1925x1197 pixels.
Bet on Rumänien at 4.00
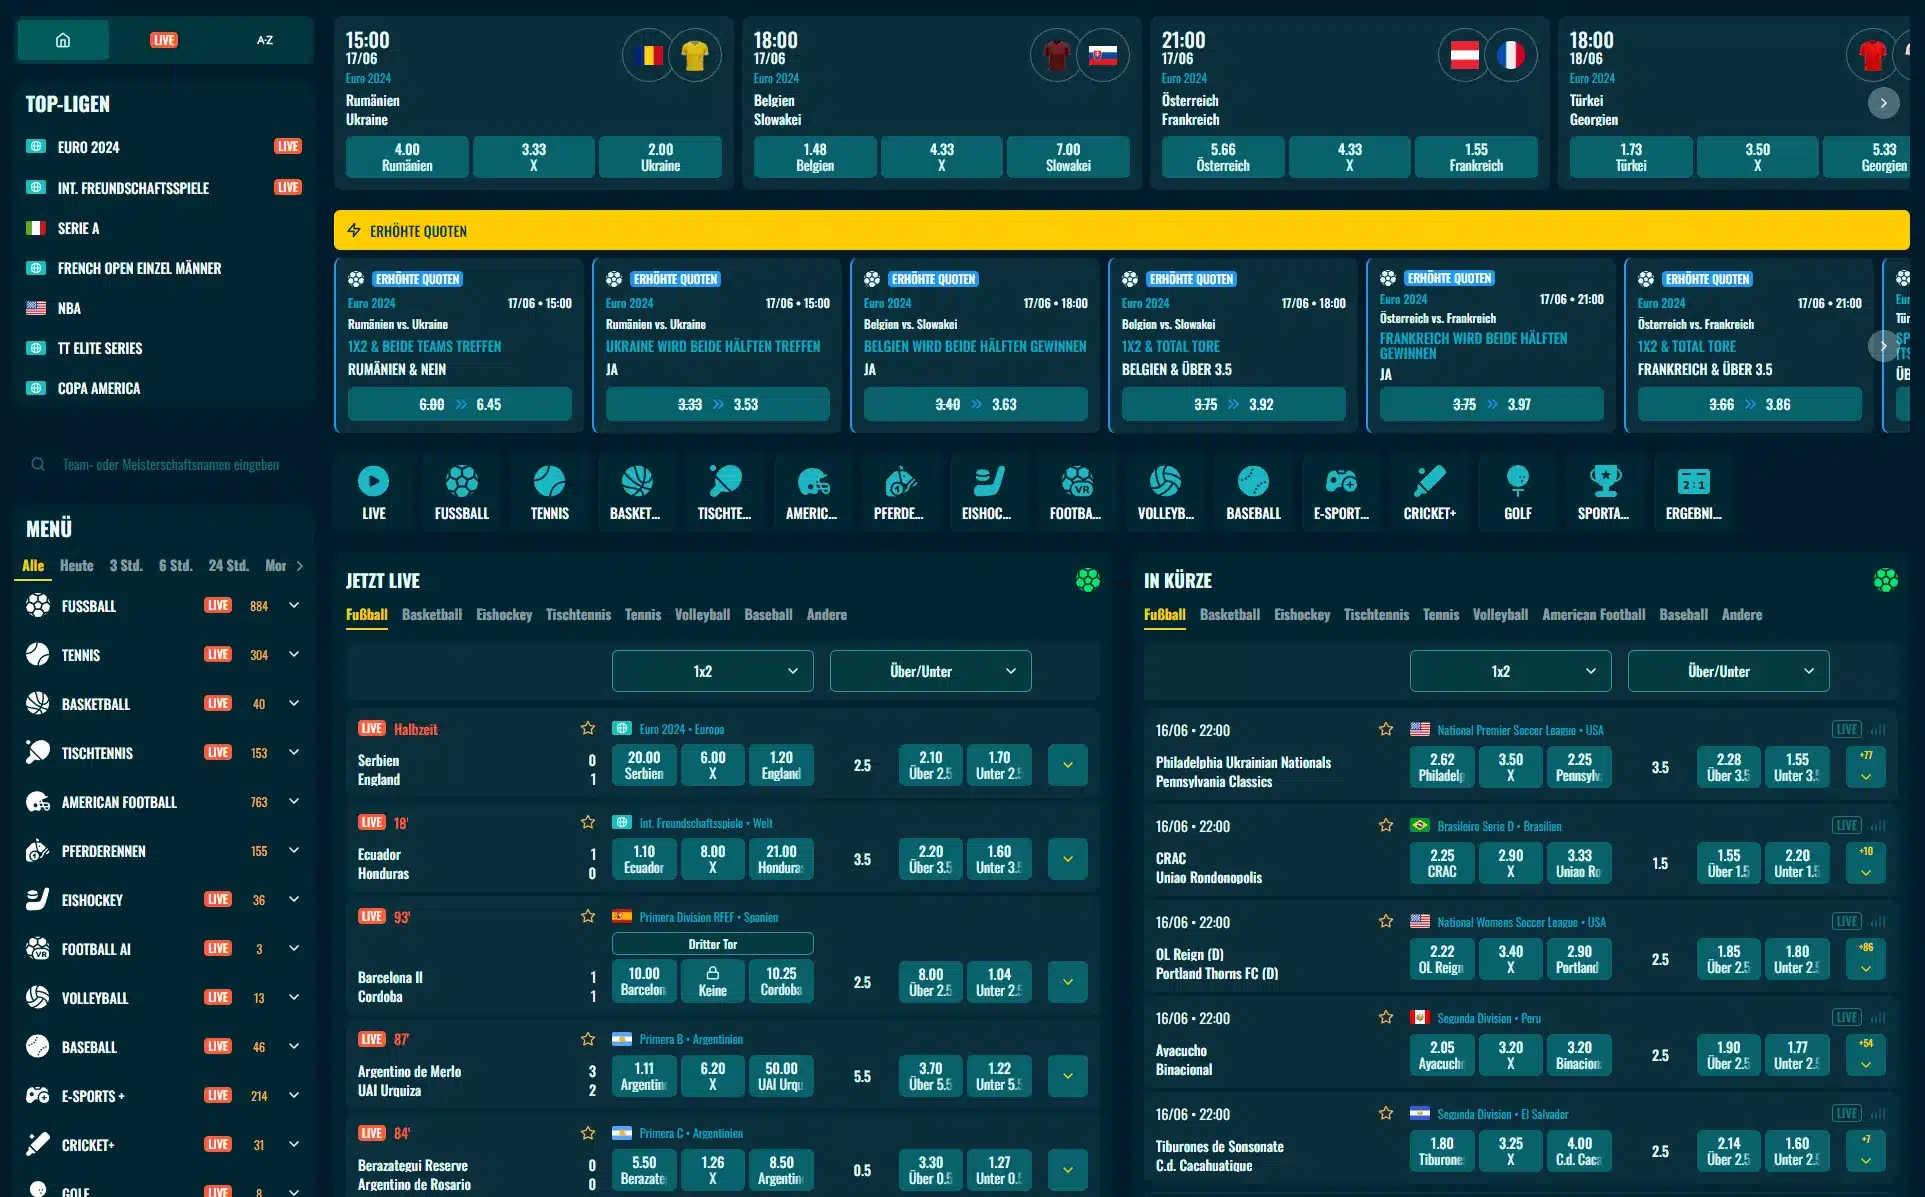pos(407,157)
